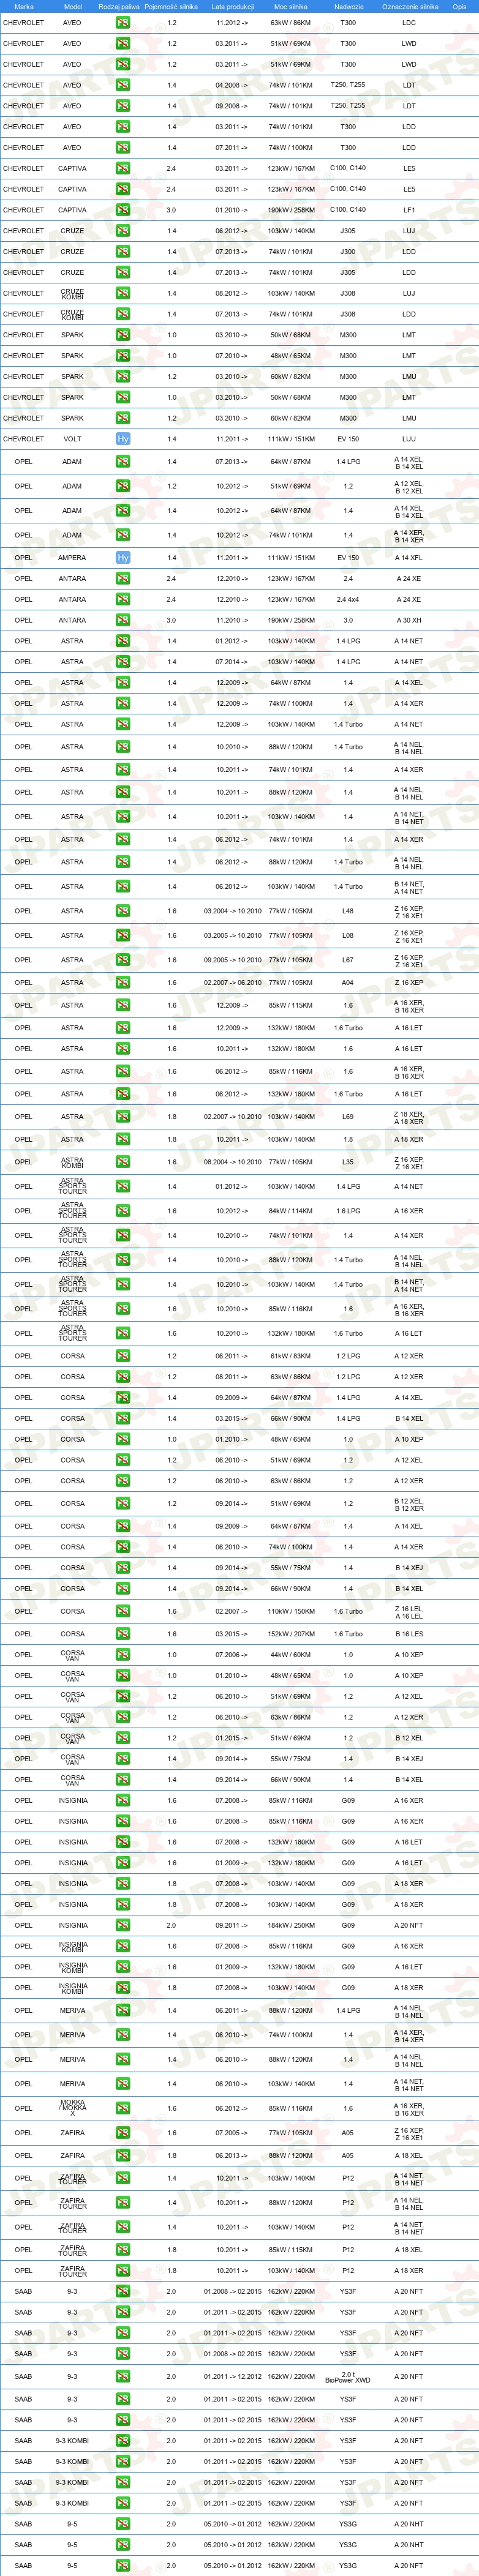The image size is (479, 2576).
Task: Click petrol icon in Corsa B 16 LES row
Action: 122,1634
